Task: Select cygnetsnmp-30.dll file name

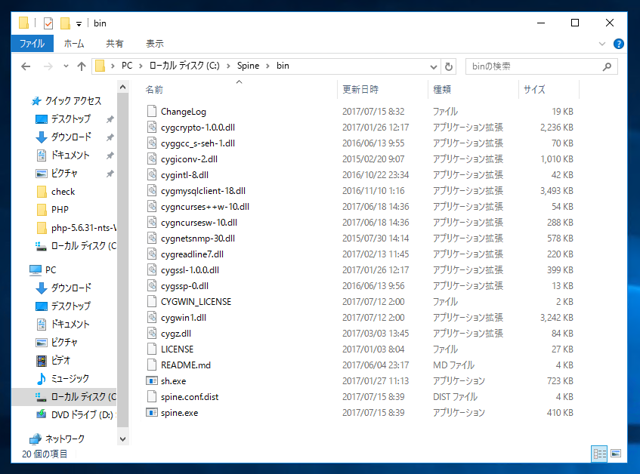Action: click(x=198, y=238)
